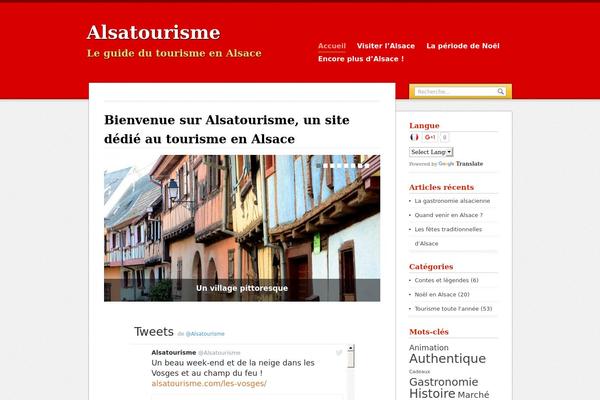This screenshot has width=600, height=400.
Task: Click the Bienvenue sur Alsatourisme heading
Action: (227, 129)
